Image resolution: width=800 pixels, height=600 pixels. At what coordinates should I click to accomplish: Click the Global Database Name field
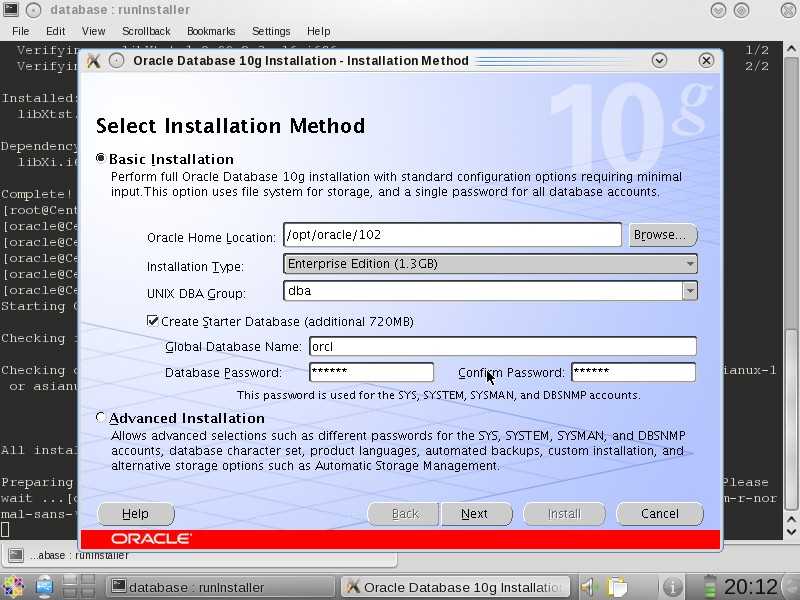click(x=503, y=346)
